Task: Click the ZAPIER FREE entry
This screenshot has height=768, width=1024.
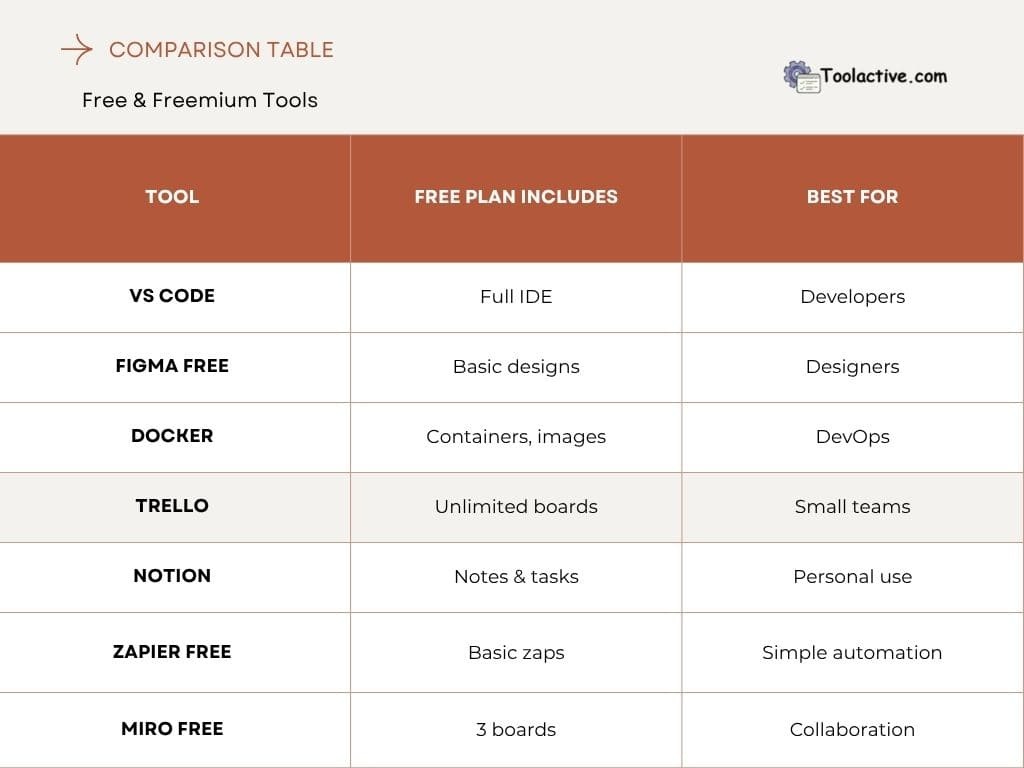Action: tap(172, 651)
